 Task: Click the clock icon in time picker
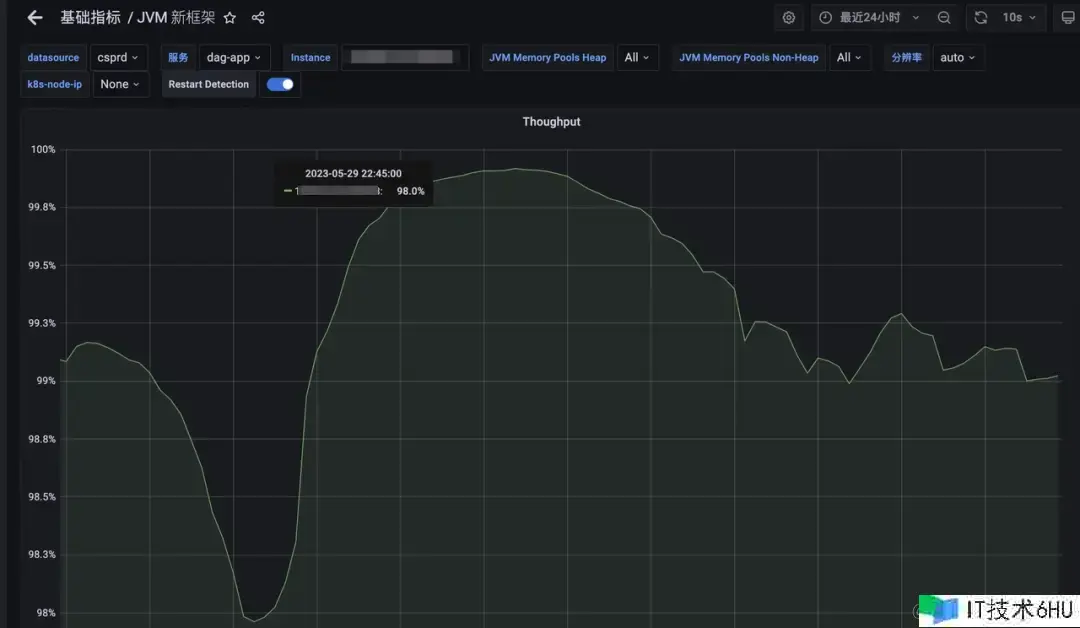click(x=826, y=18)
